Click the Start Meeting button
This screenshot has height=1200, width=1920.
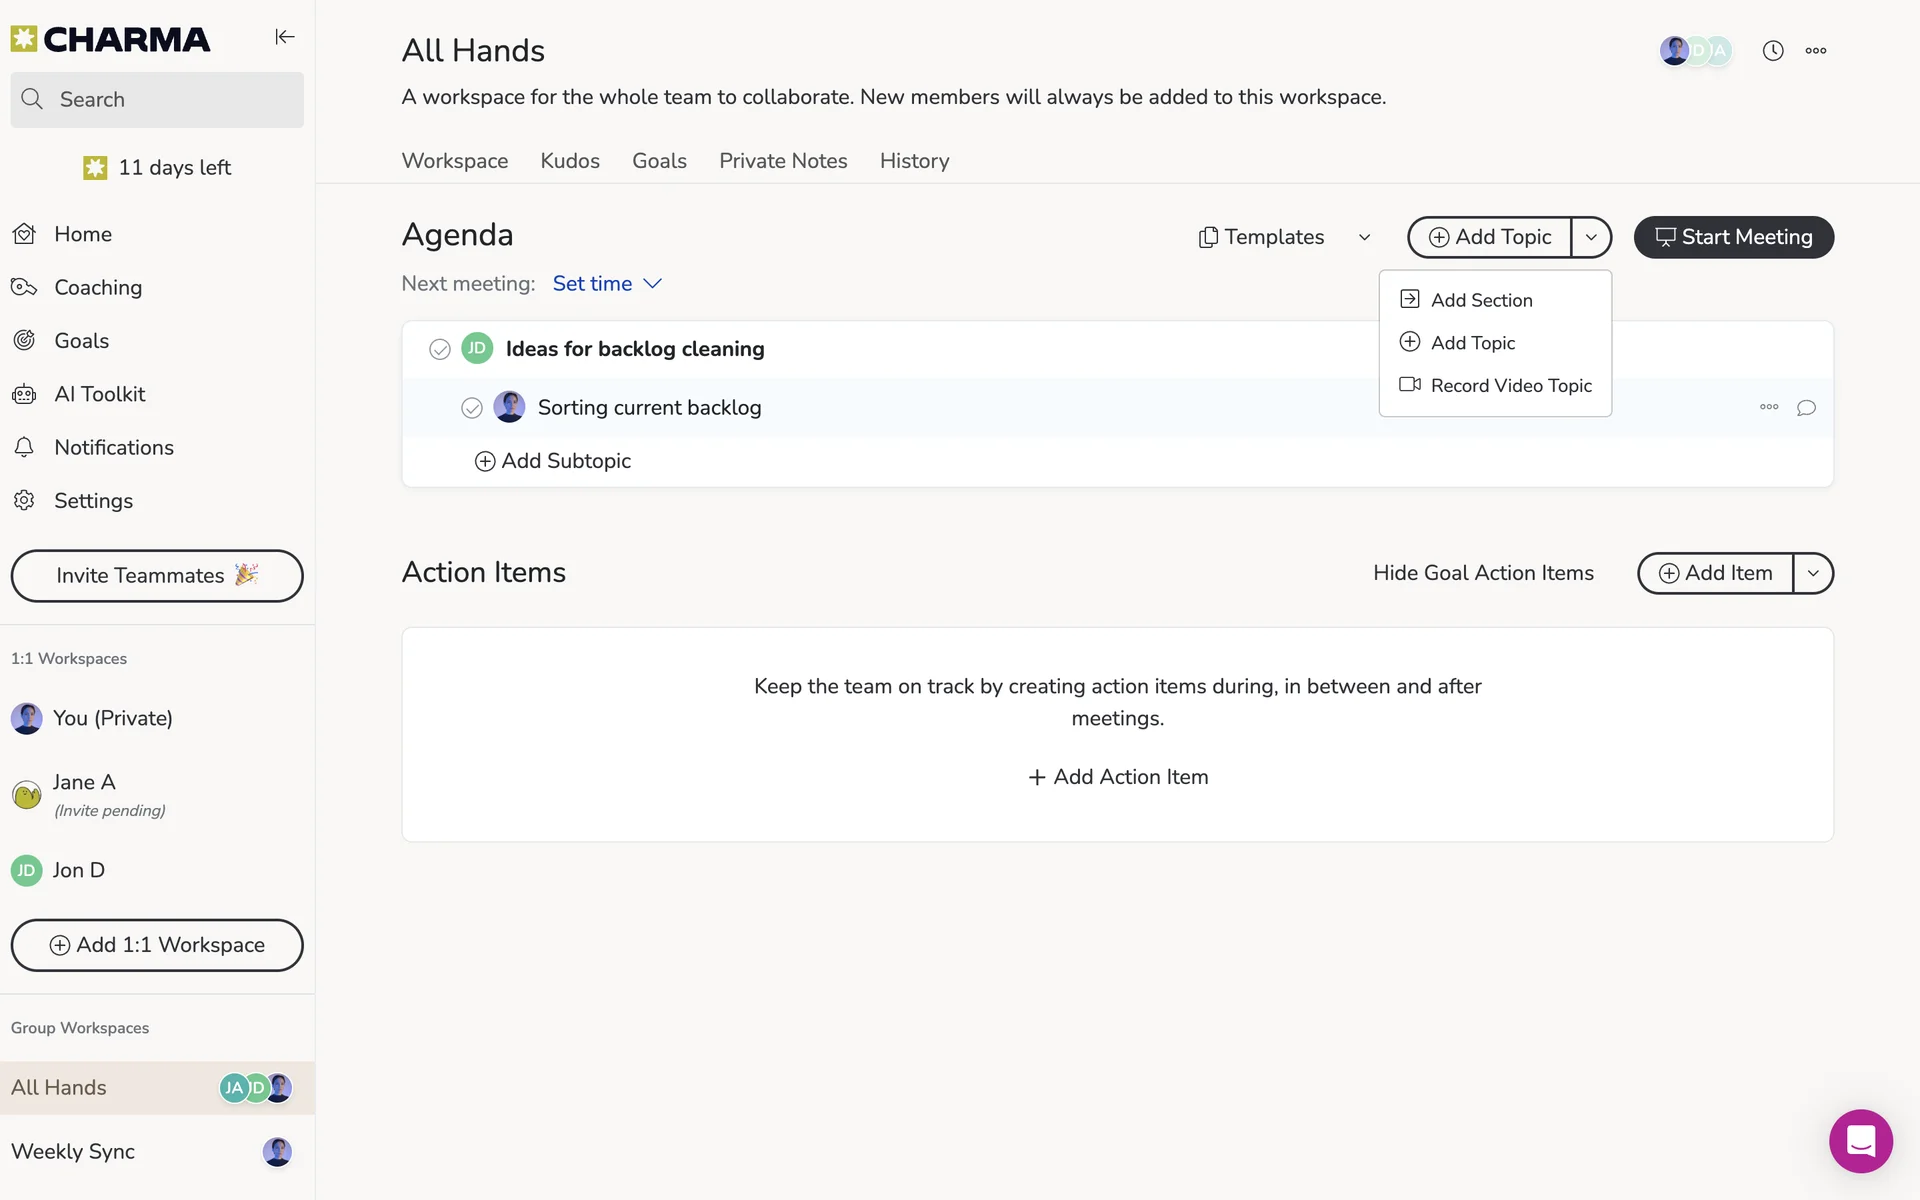tap(1733, 237)
